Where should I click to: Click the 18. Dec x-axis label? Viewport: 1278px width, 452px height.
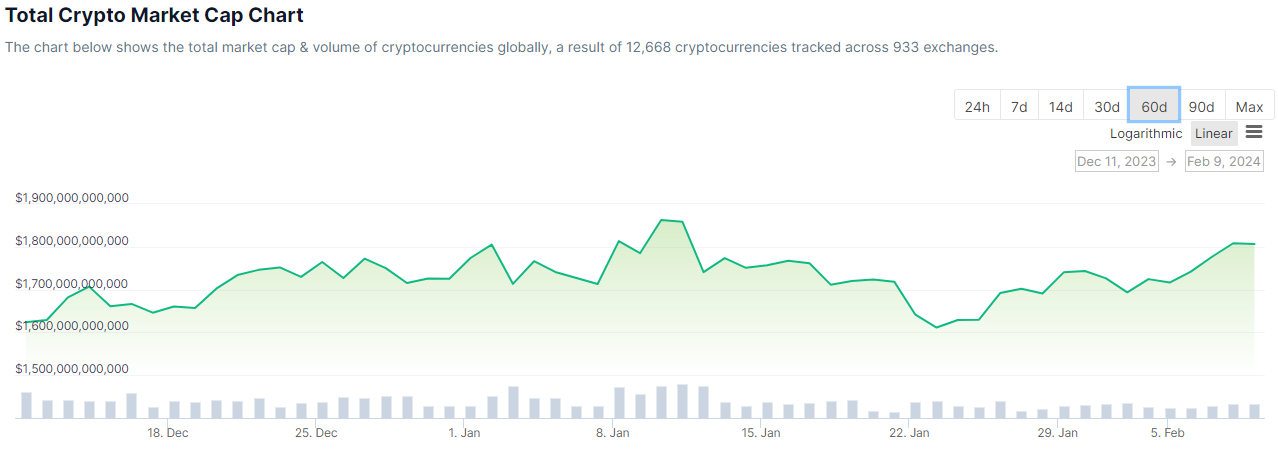[168, 433]
